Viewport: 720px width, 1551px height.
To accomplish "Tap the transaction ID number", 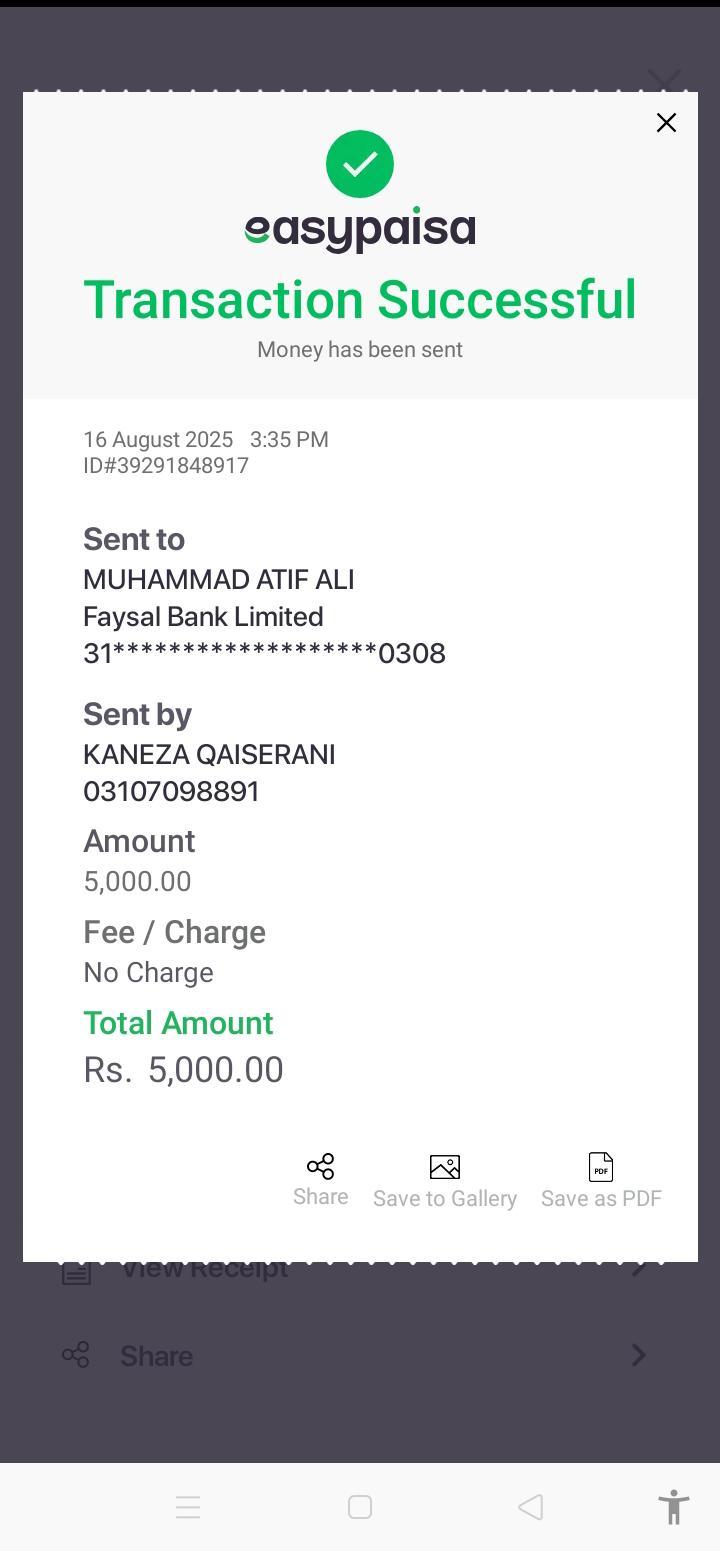I will 166,466.
